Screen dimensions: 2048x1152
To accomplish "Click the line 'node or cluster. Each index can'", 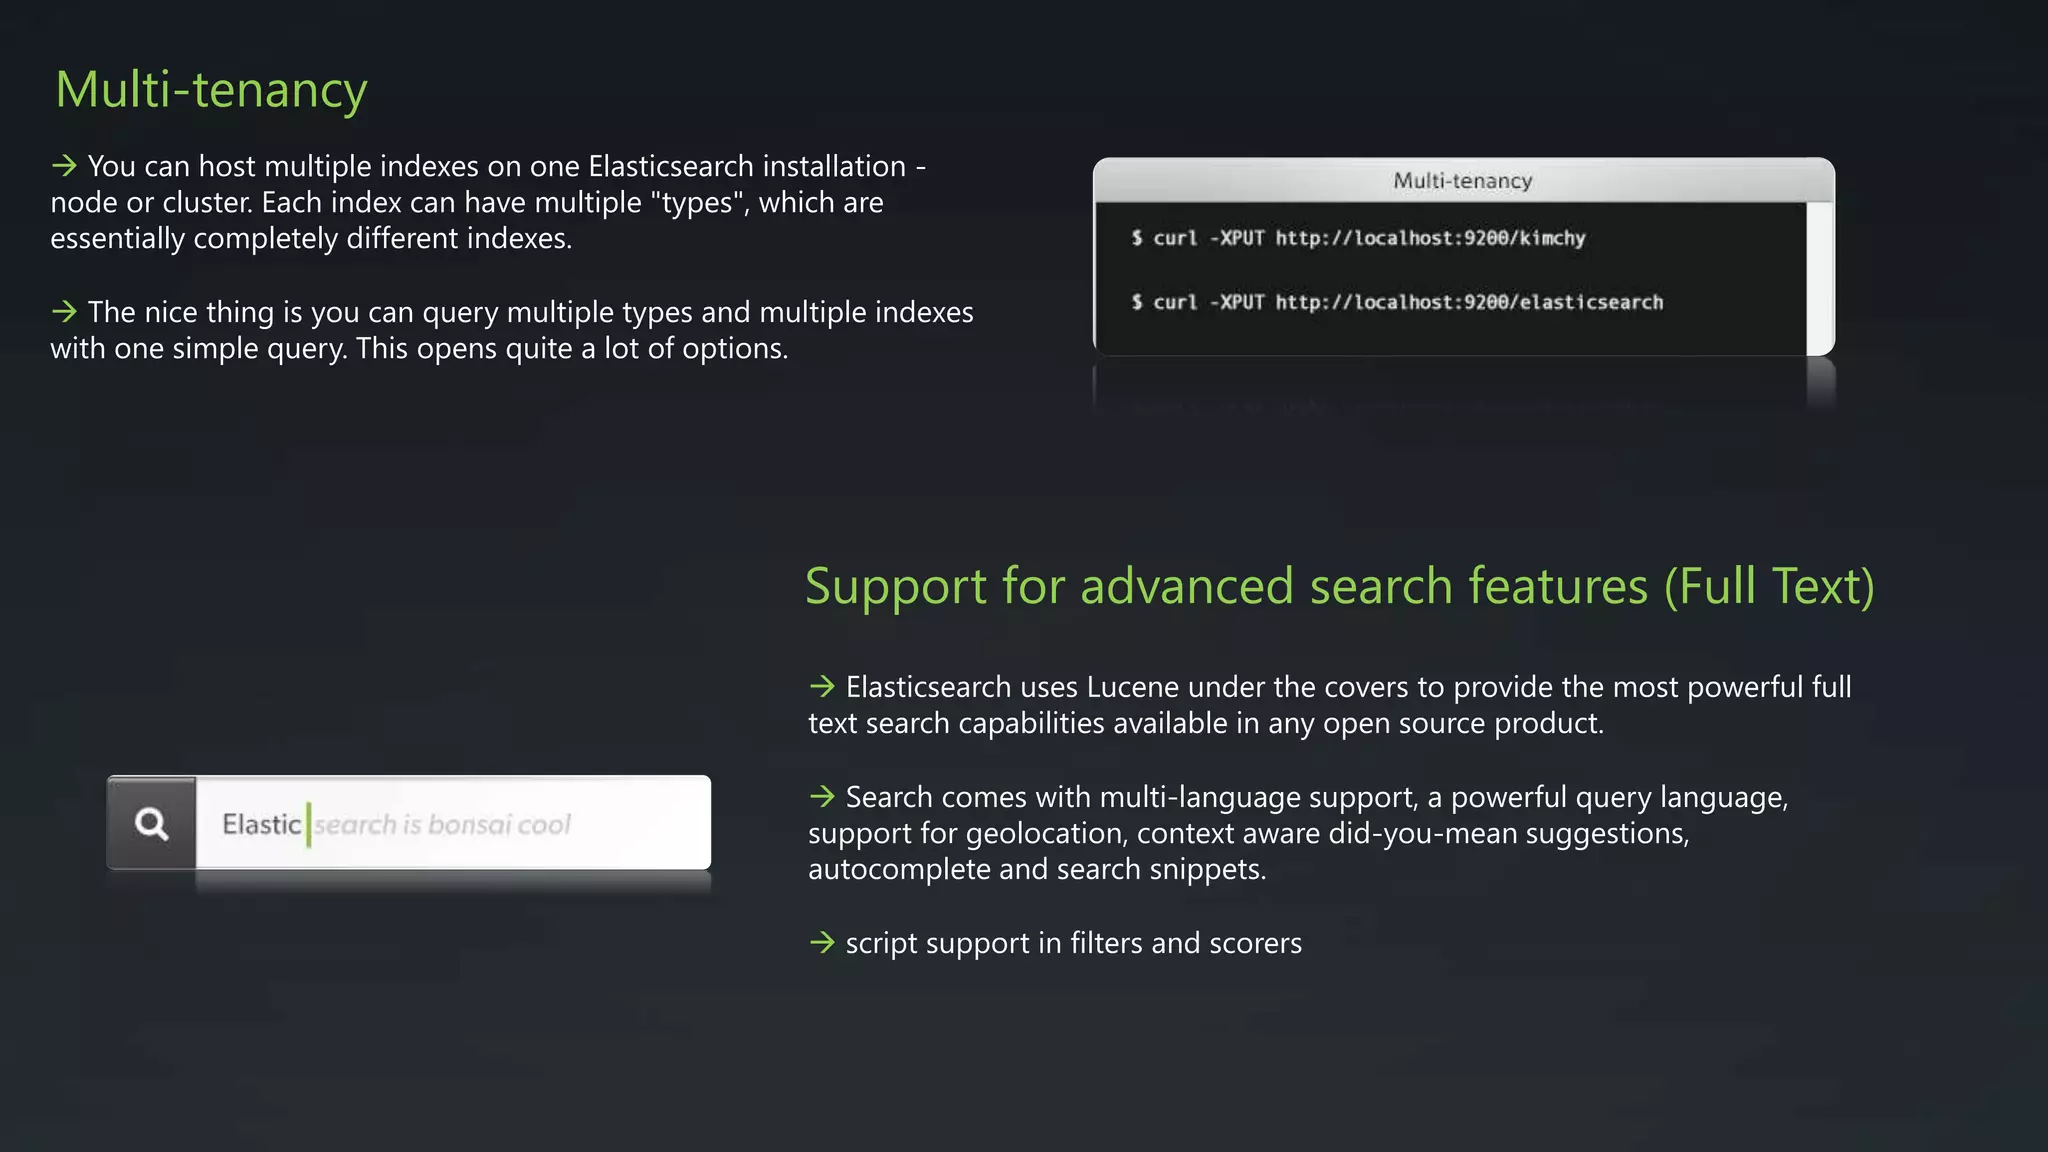I will (x=467, y=202).
